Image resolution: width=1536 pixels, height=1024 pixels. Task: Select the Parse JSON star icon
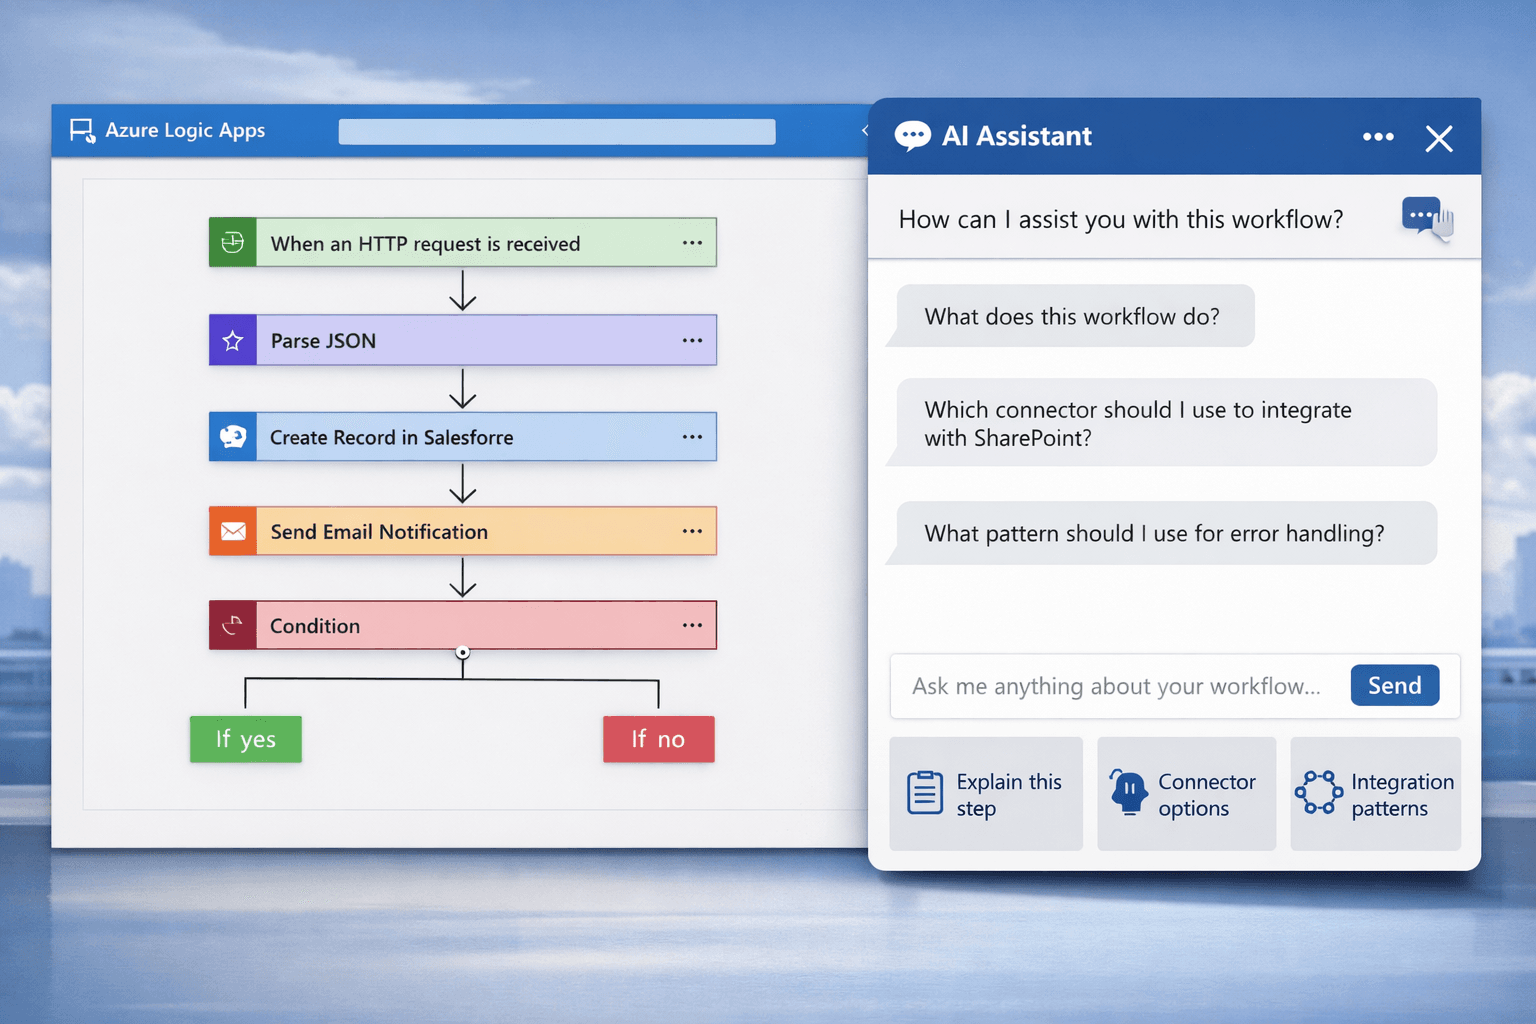click(232, 340)
